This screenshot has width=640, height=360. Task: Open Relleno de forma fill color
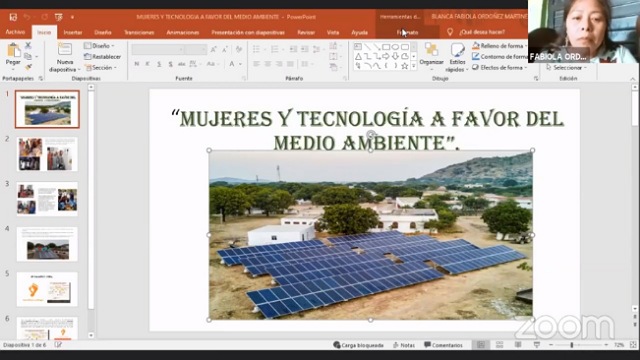(500, 46)
